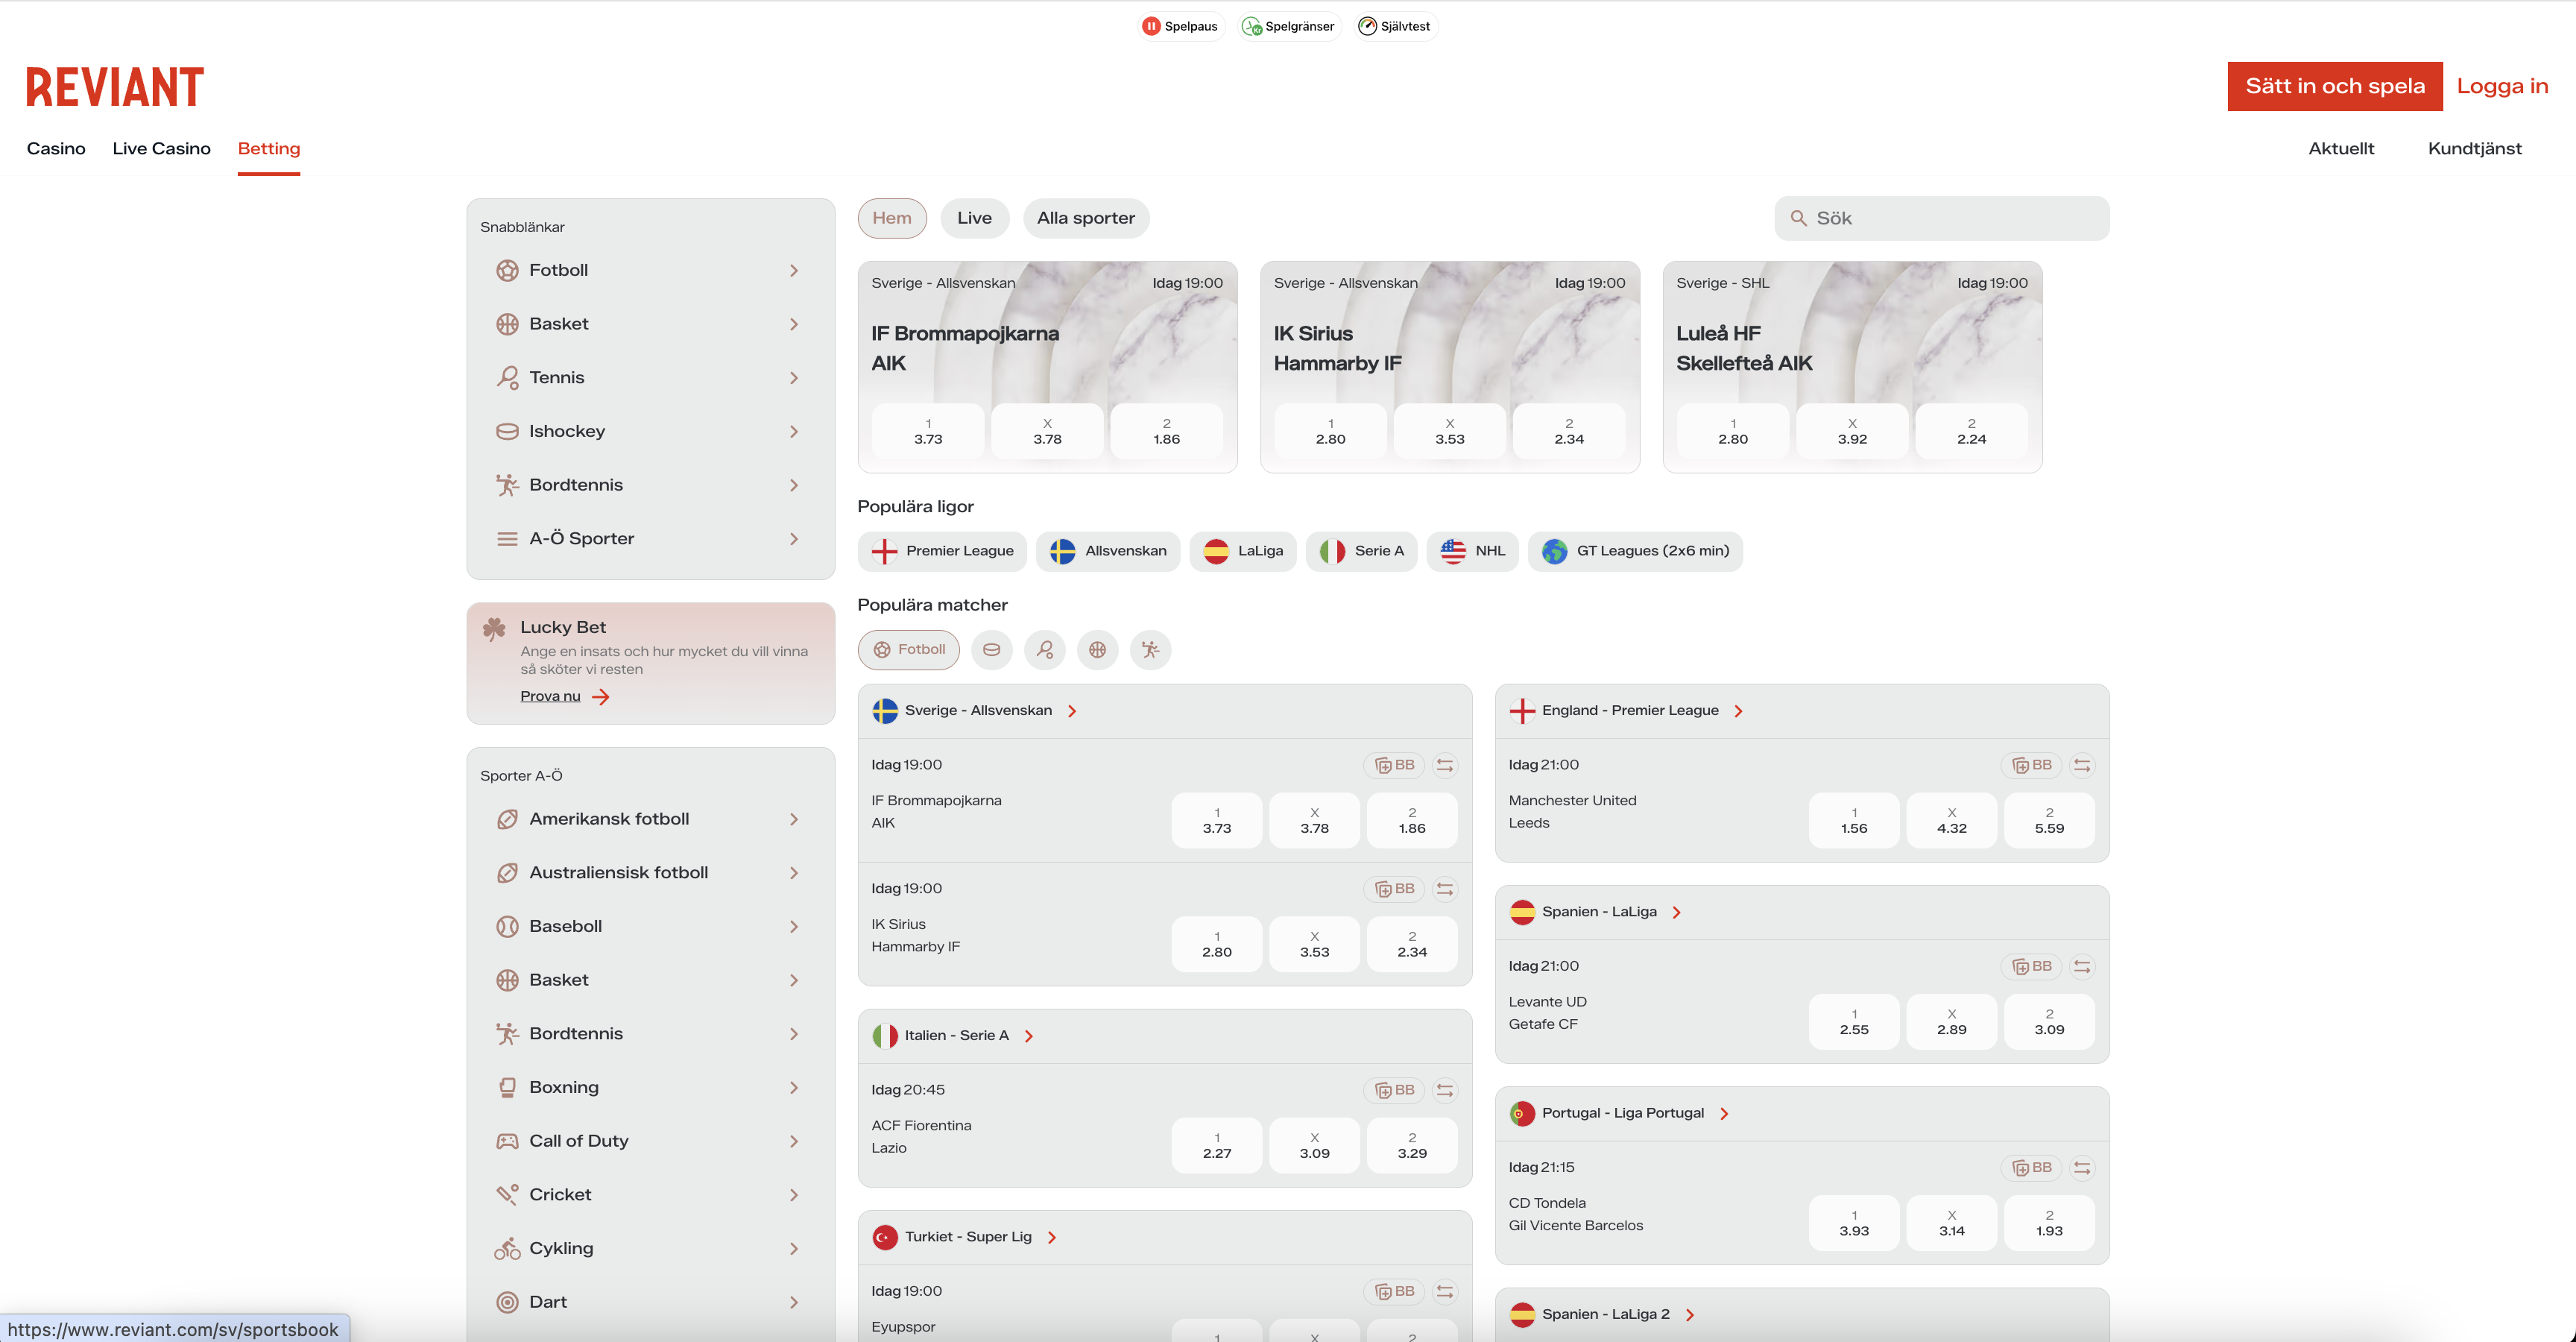
Task: Click swap icon for Manchester United match
Action: click(x=2082, y=765)
